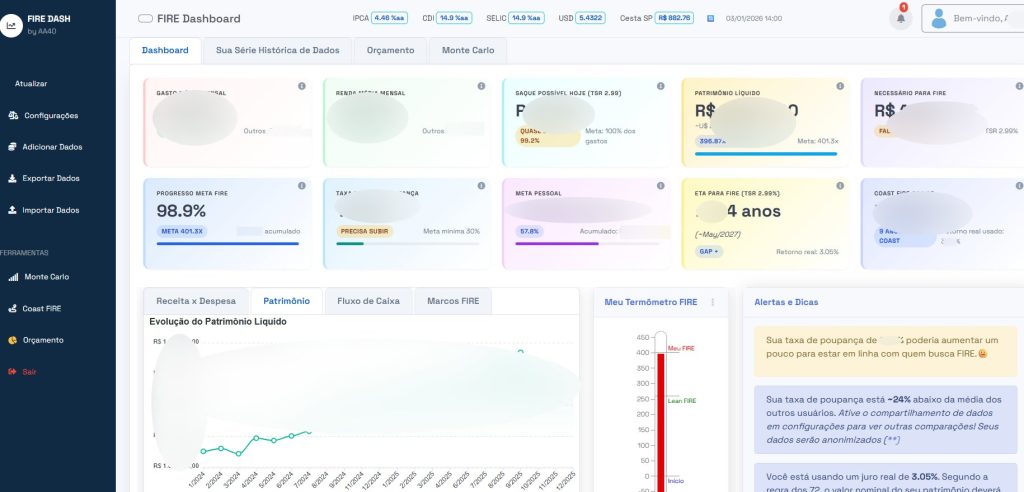Screen dimensions: 1024x492
Task: Open the Bem-vindo user profile menu
Action: click(972, 18)
